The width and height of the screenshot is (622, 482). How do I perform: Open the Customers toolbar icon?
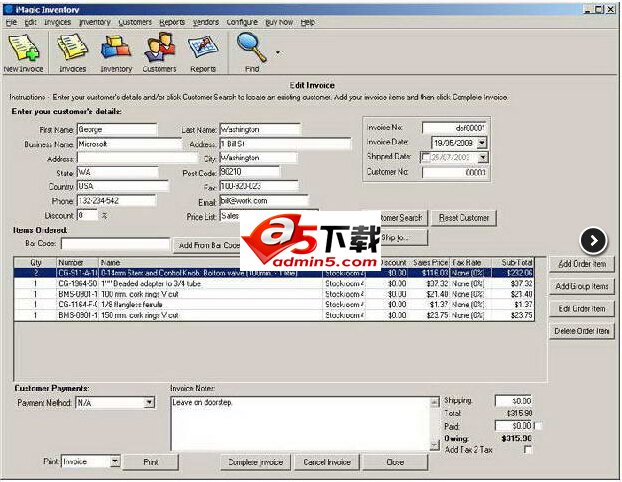pos(159,53)
